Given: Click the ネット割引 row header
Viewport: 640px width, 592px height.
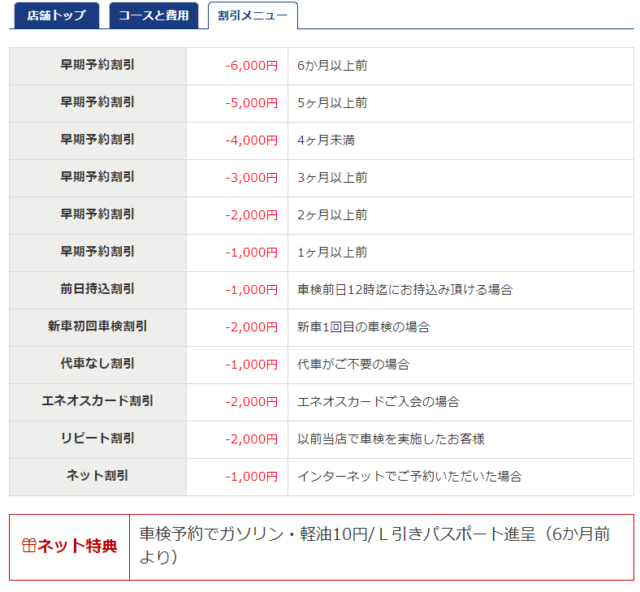Looking at the screenshot, I should pyautogui.click(x=98, y=476).
